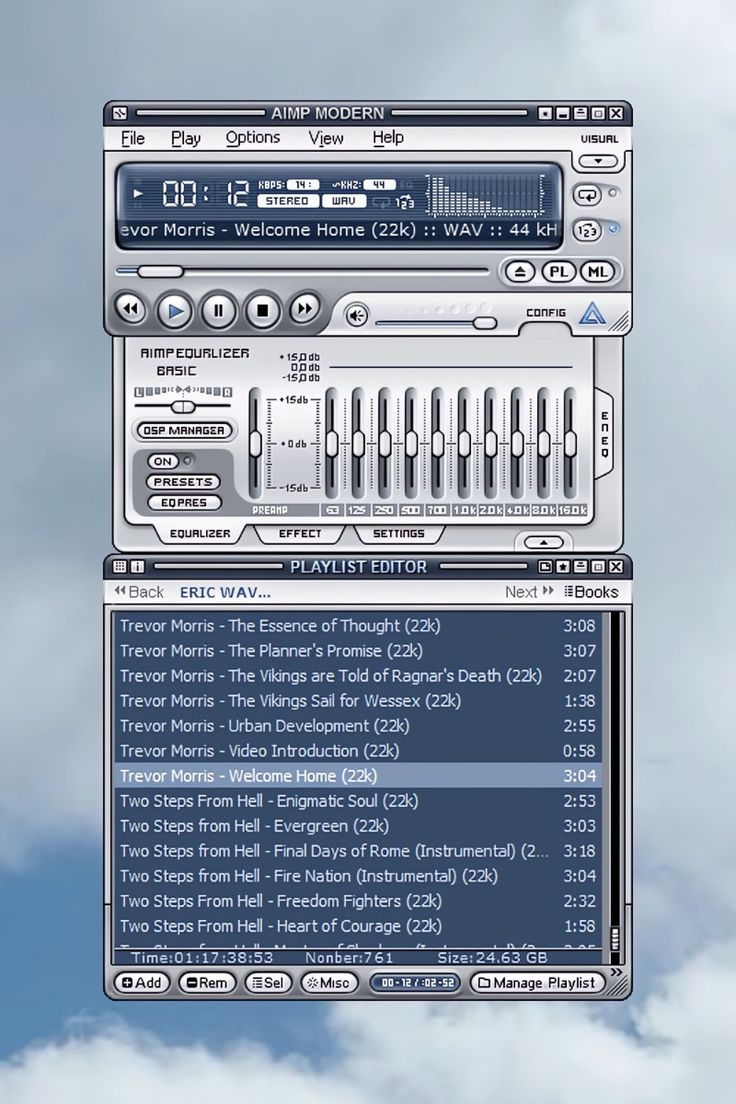The image size is (736, 1104).
Task: Expand the VISUAL dropdown arrow
Action: coord(598,160)
